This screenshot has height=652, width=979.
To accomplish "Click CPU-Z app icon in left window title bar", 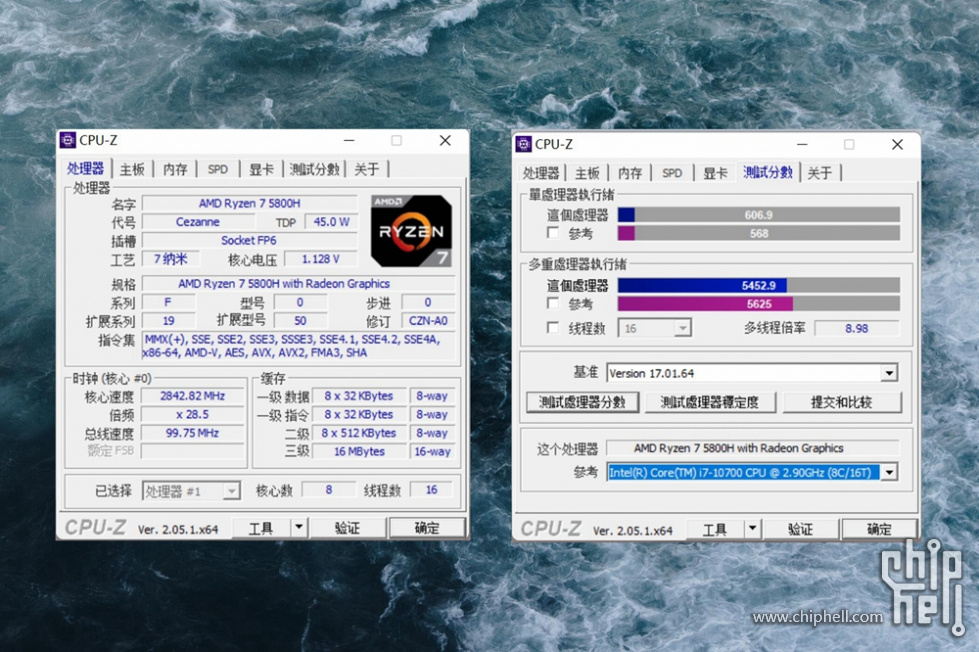I will (x=68, y=140).
